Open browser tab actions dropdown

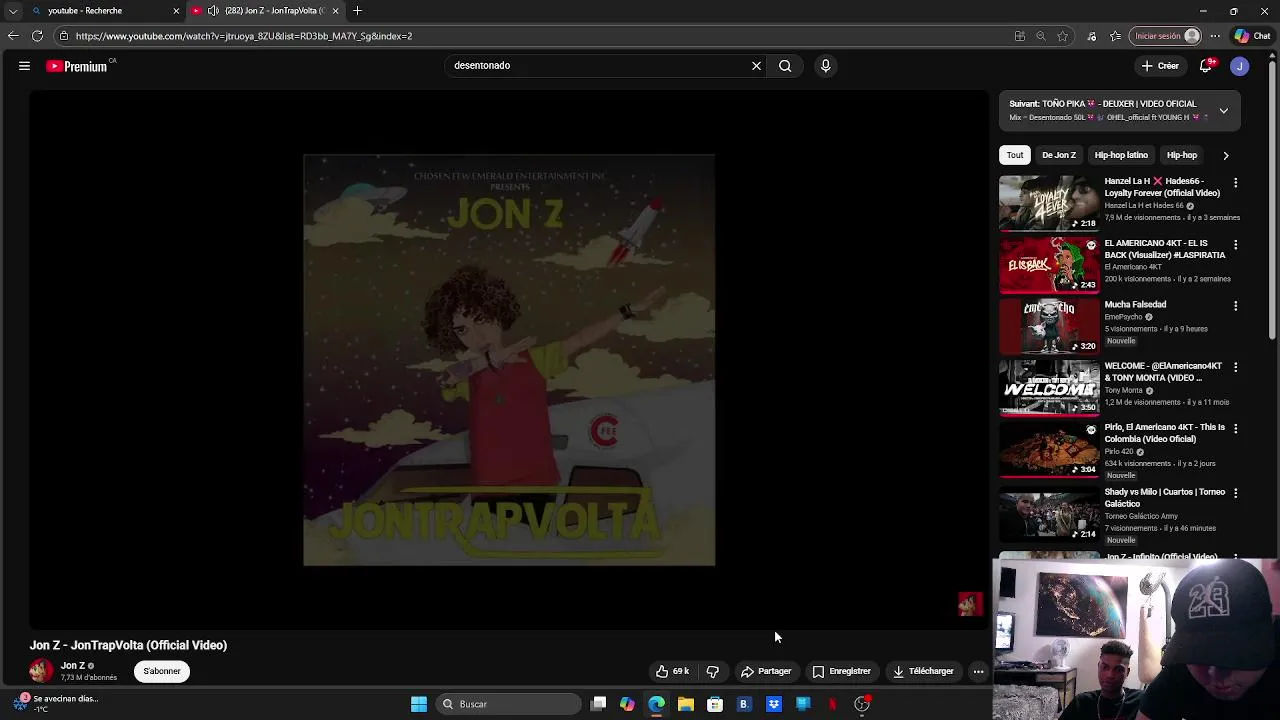coord(13,11)
